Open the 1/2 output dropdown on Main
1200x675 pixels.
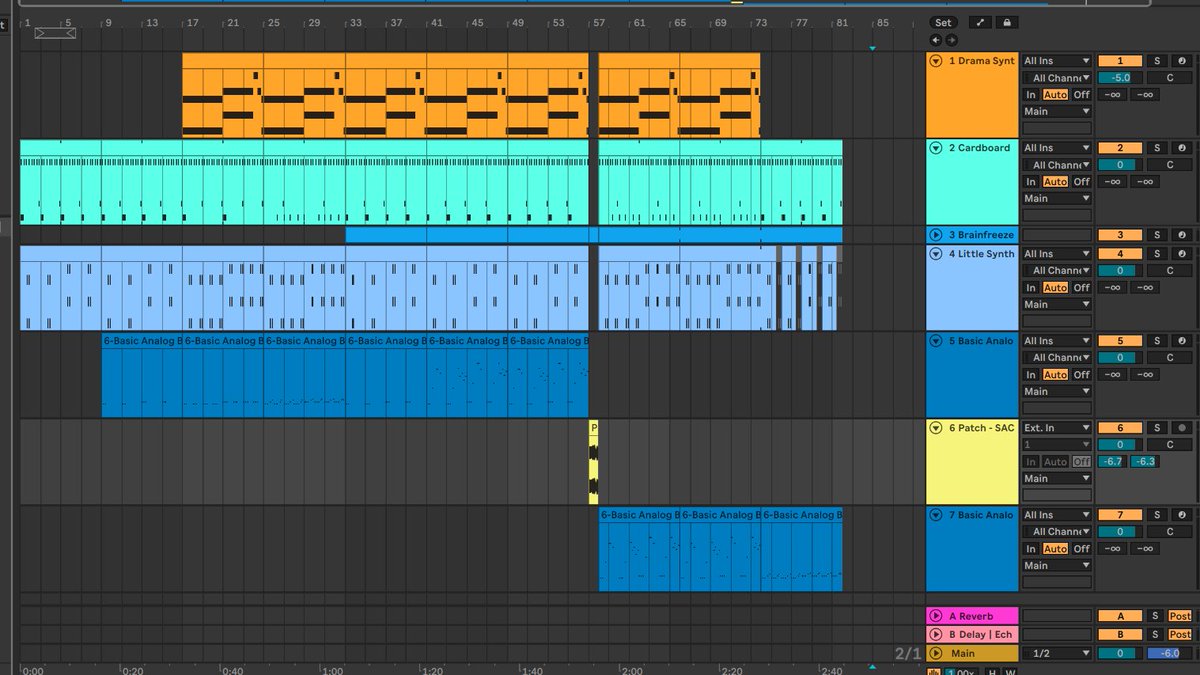pyautogui.click(x=1057, y=653)
